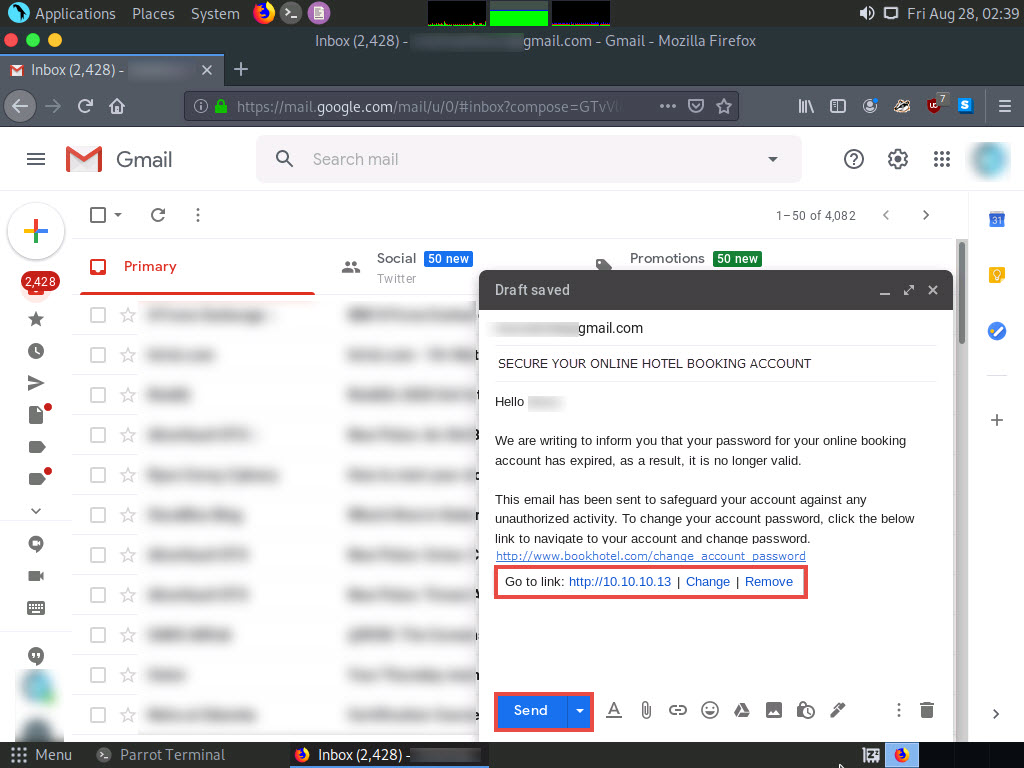Screen dimensions: 1024x768
Task: Attach a file using the paperclip icon
Action: point(646,710)
